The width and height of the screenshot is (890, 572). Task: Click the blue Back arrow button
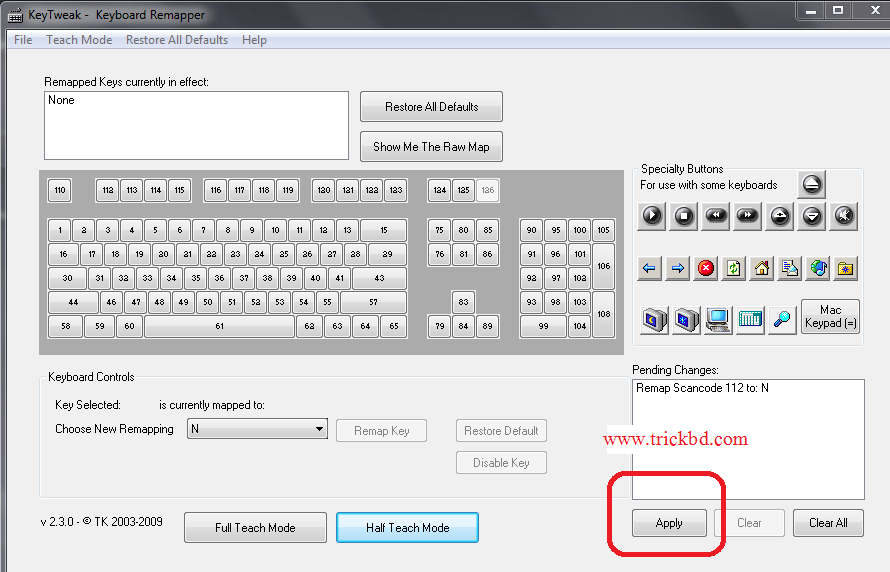point(650,268)
